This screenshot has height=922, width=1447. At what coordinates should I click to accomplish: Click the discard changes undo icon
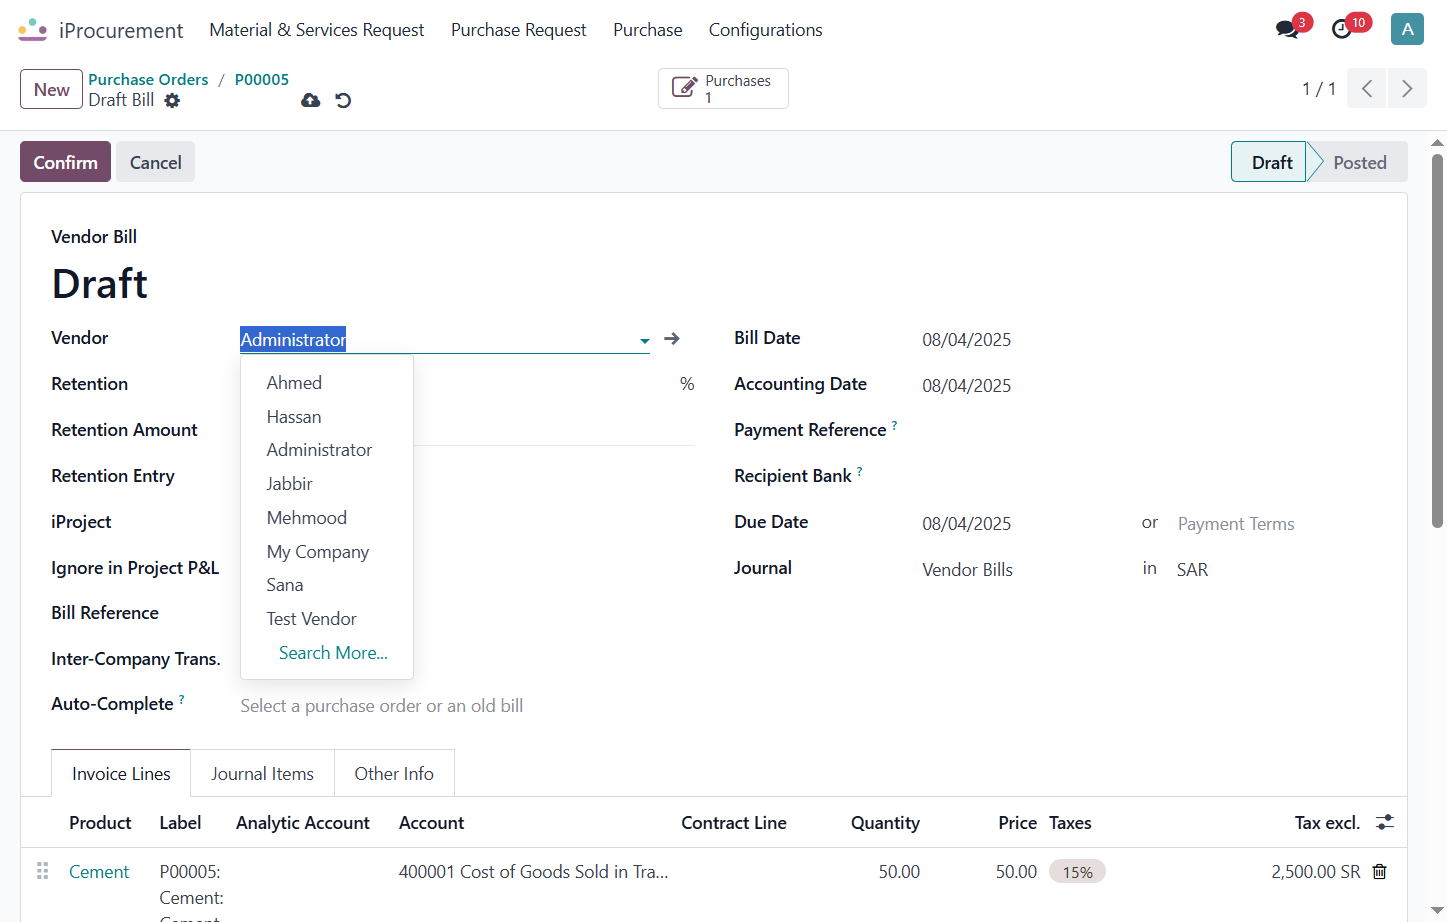343,100
